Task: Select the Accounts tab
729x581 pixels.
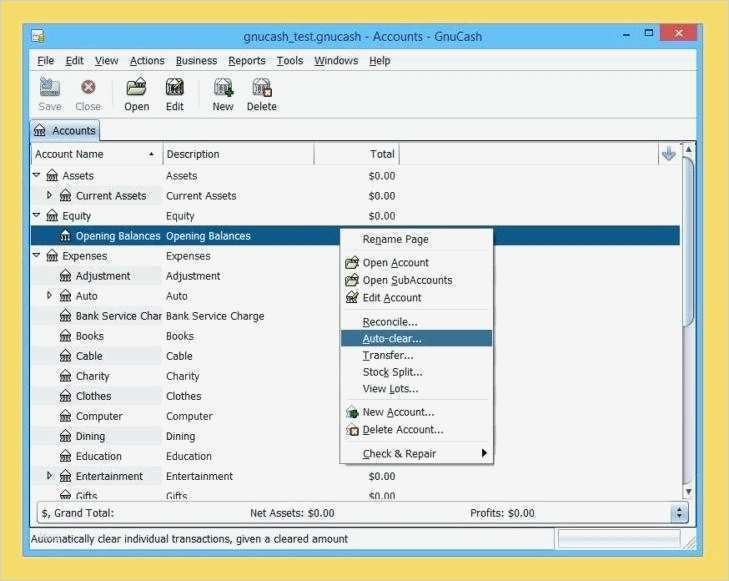Action: [65, 131]
